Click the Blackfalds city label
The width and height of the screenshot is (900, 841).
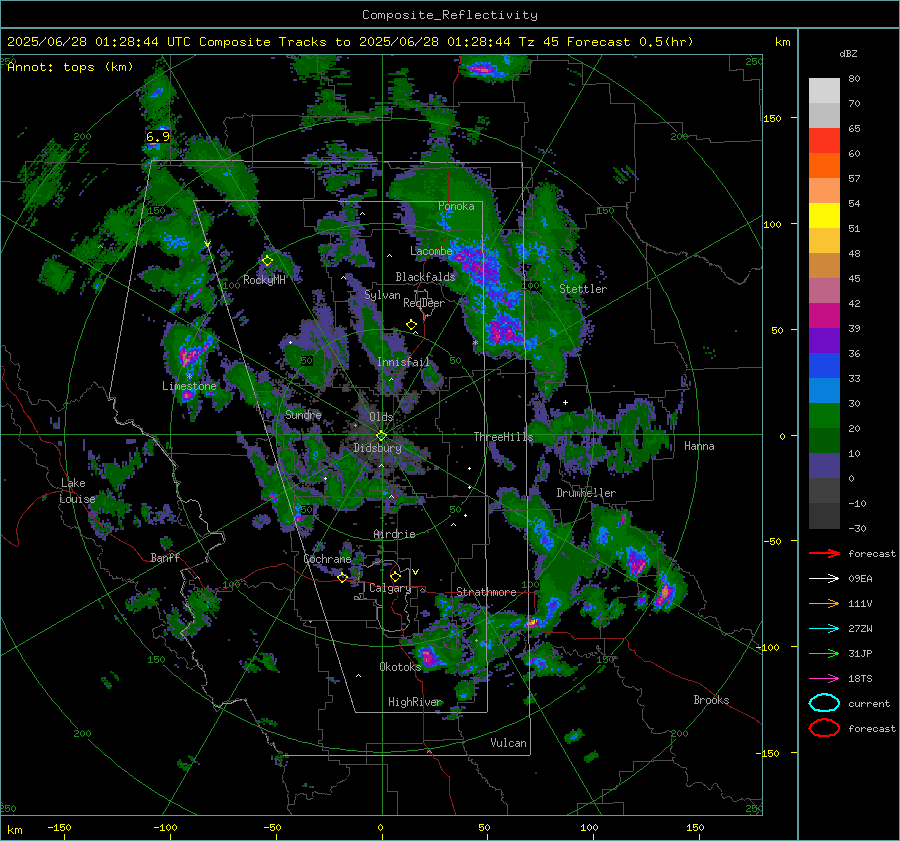coord(425,277)
